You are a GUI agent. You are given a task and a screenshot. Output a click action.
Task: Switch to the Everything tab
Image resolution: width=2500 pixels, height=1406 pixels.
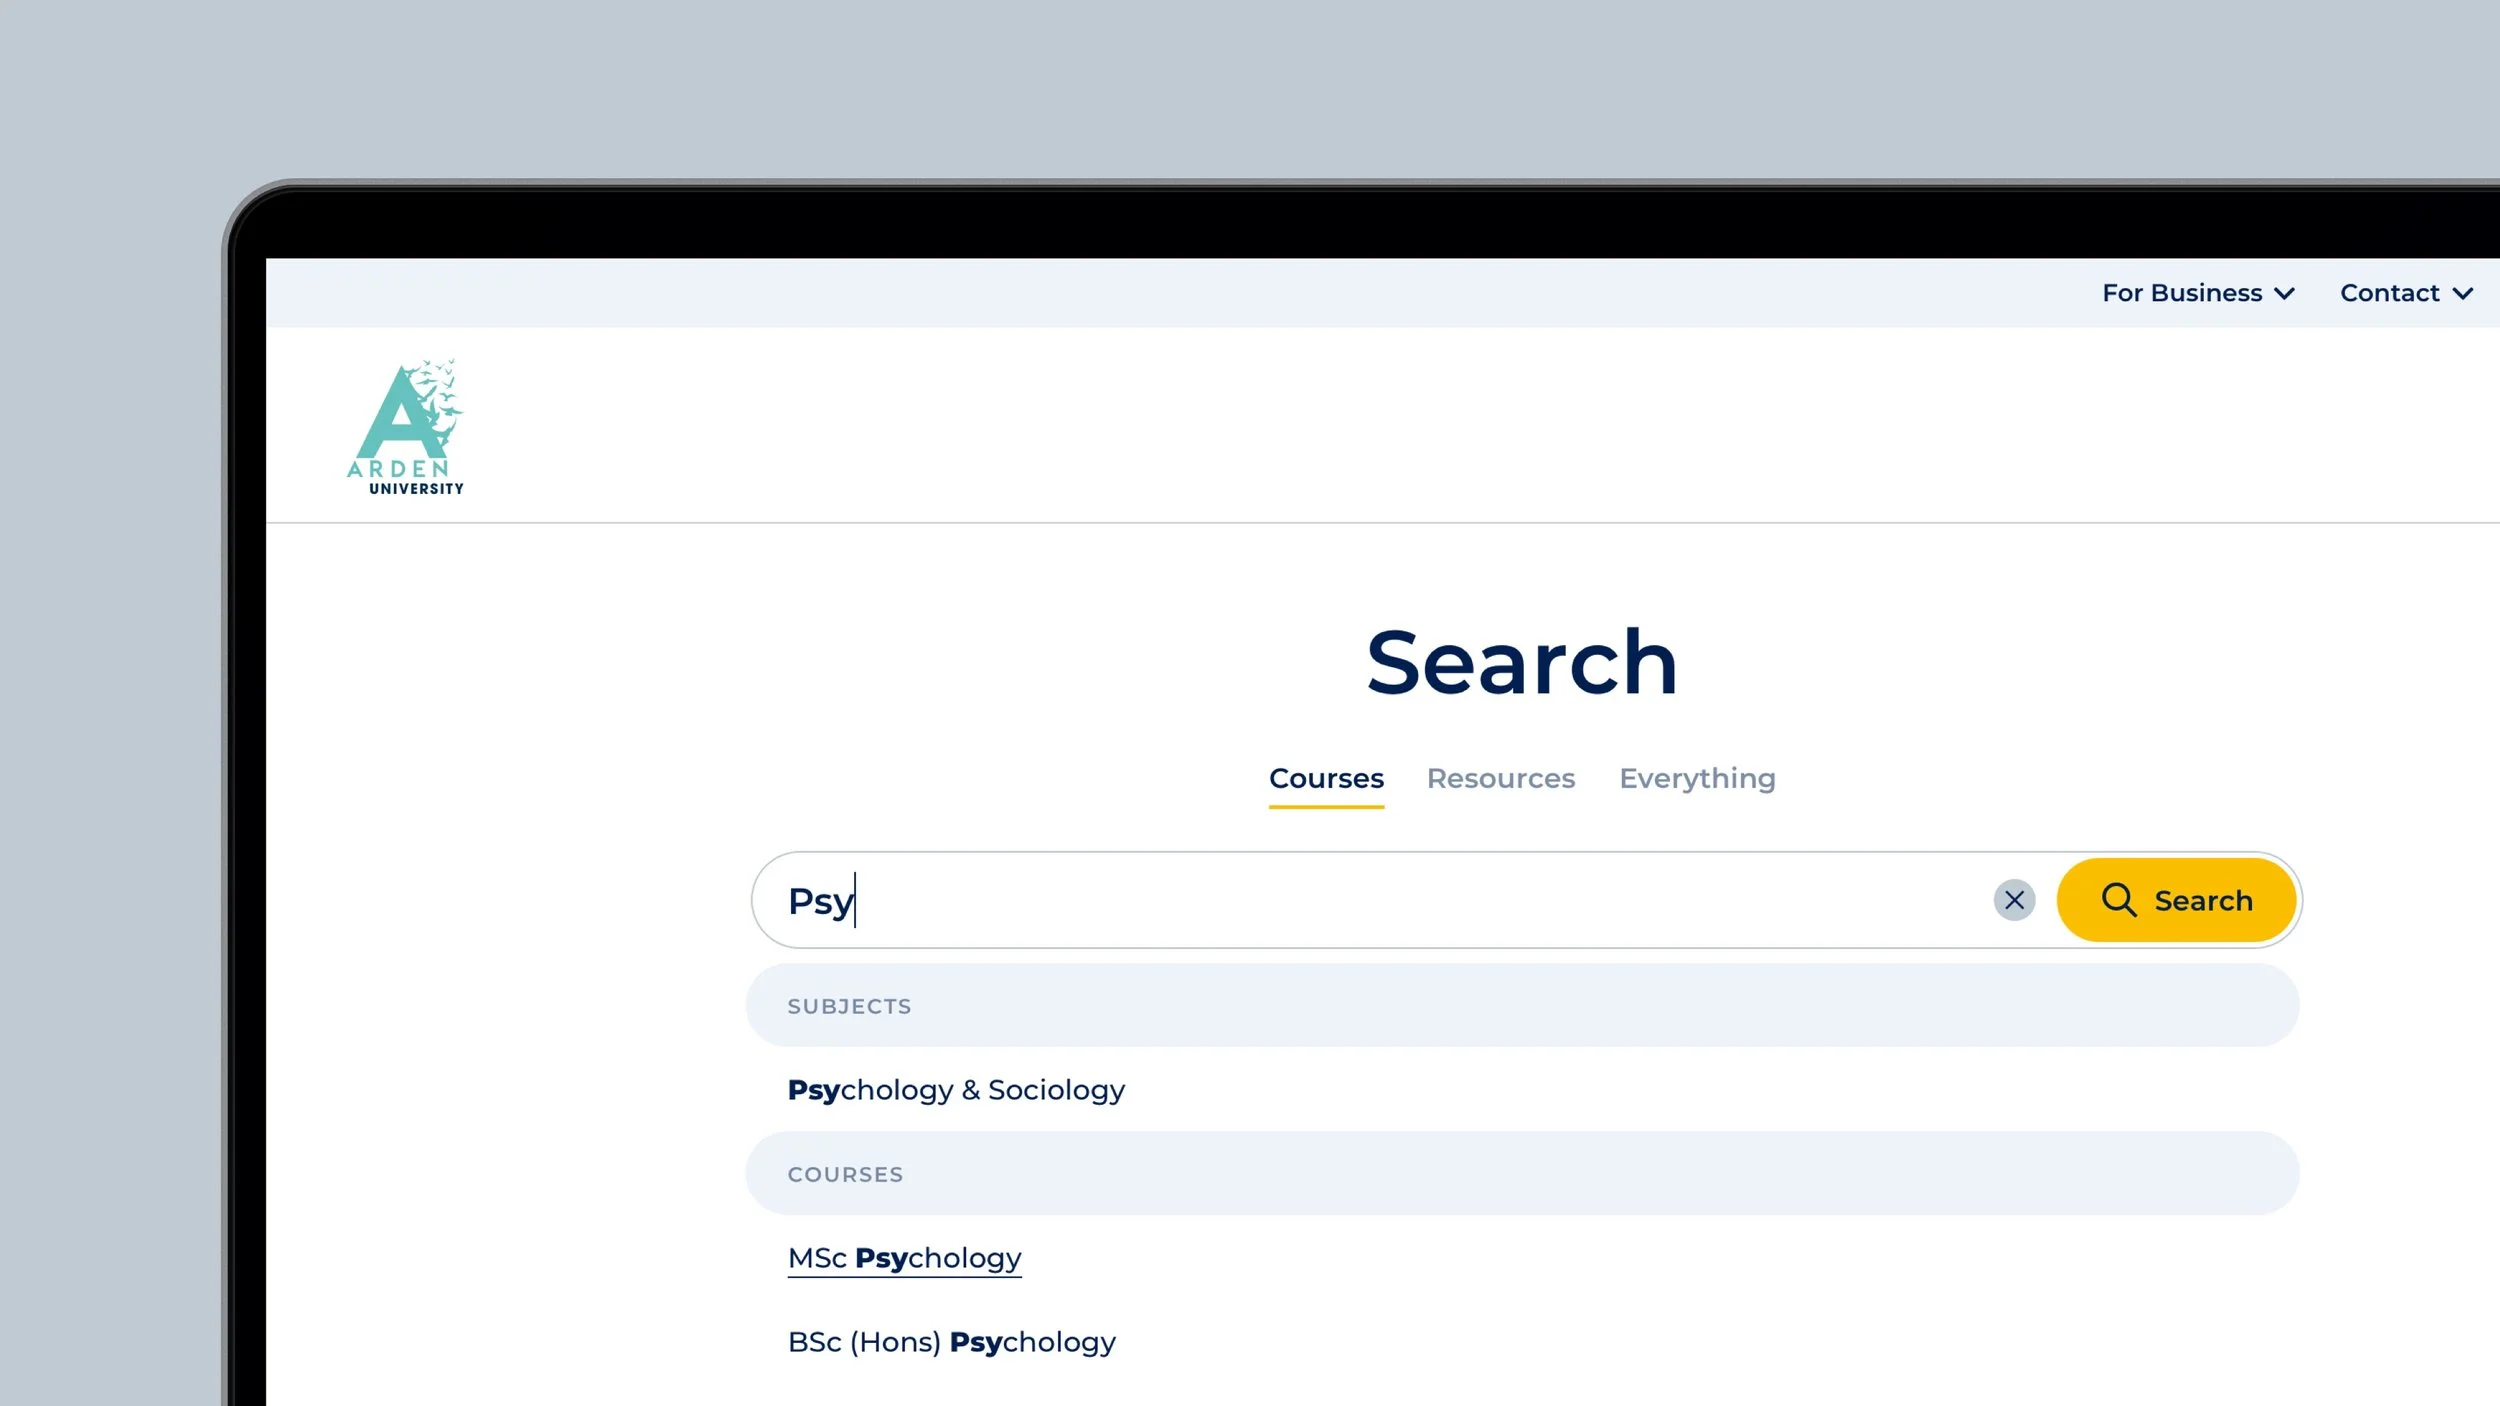pyautogui.click(x=1697, y=778)
